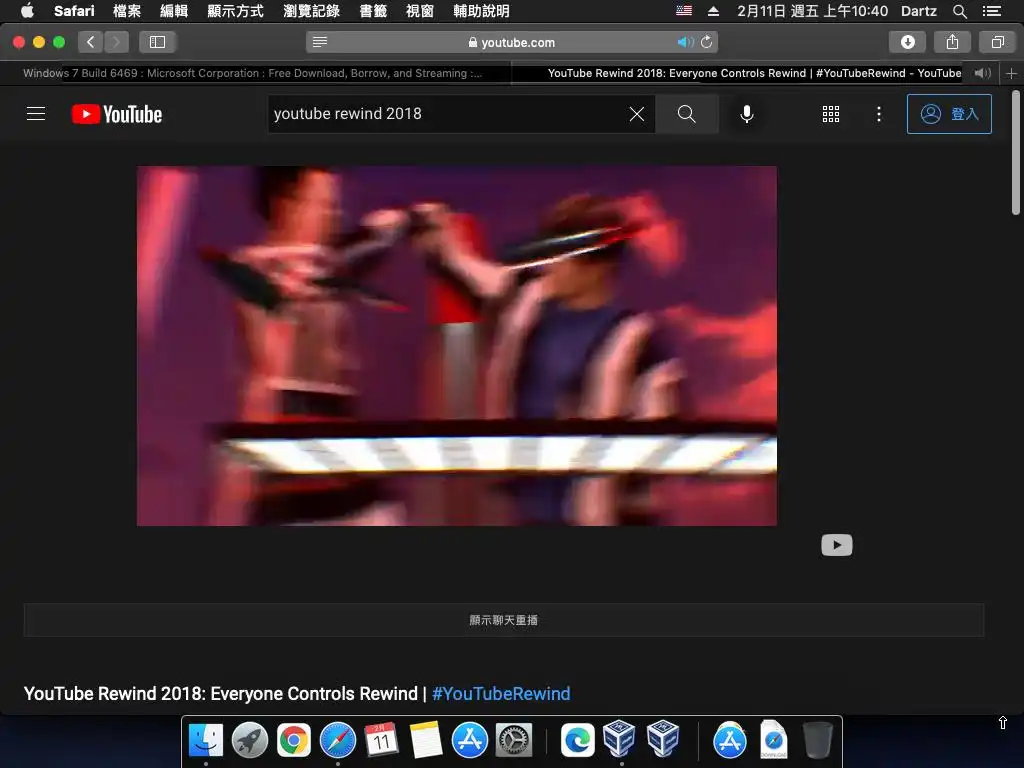The image size is (1024, 768).
Task: Start voice search with microphone icon
Action: point(746,114)
